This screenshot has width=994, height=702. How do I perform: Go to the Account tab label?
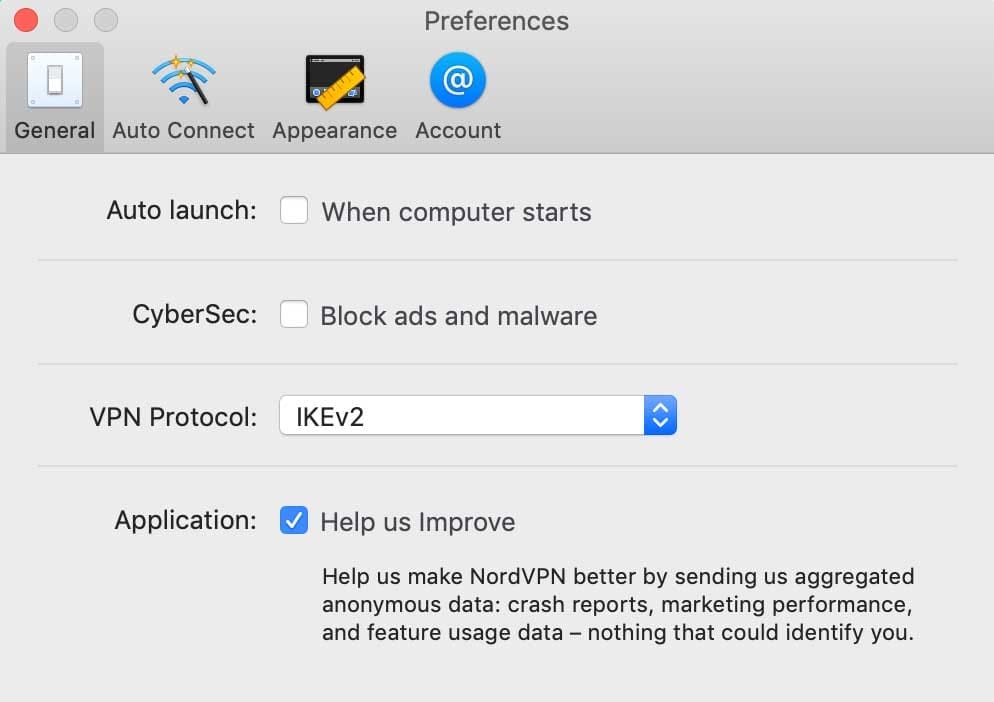point(458,131)
